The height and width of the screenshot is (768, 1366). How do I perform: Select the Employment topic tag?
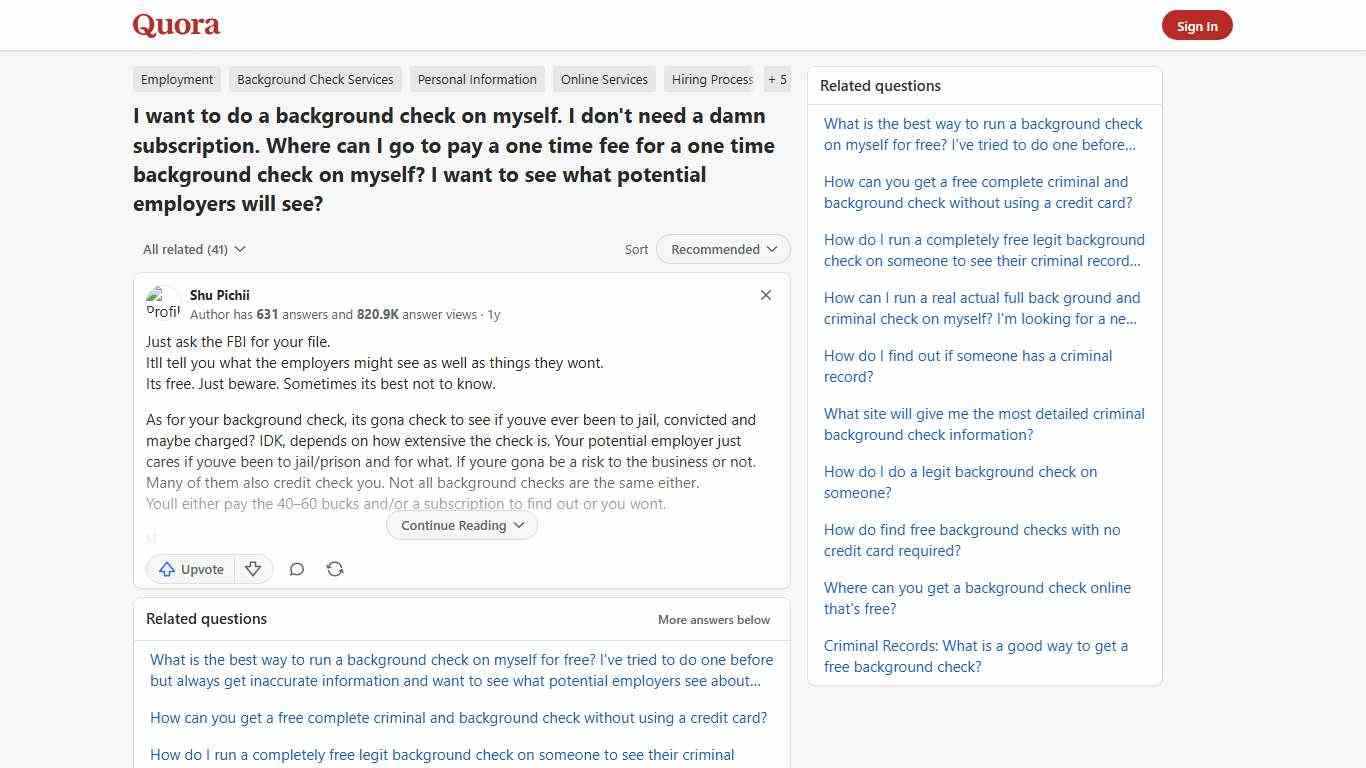pos(177,79)
